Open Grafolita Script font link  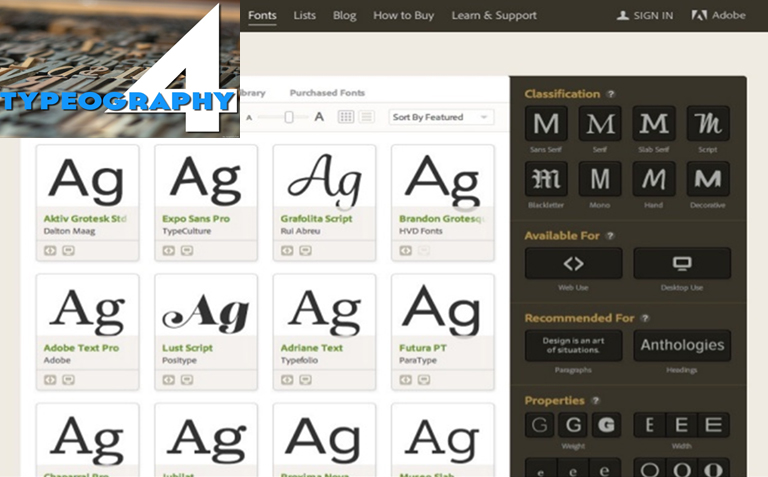316,218
